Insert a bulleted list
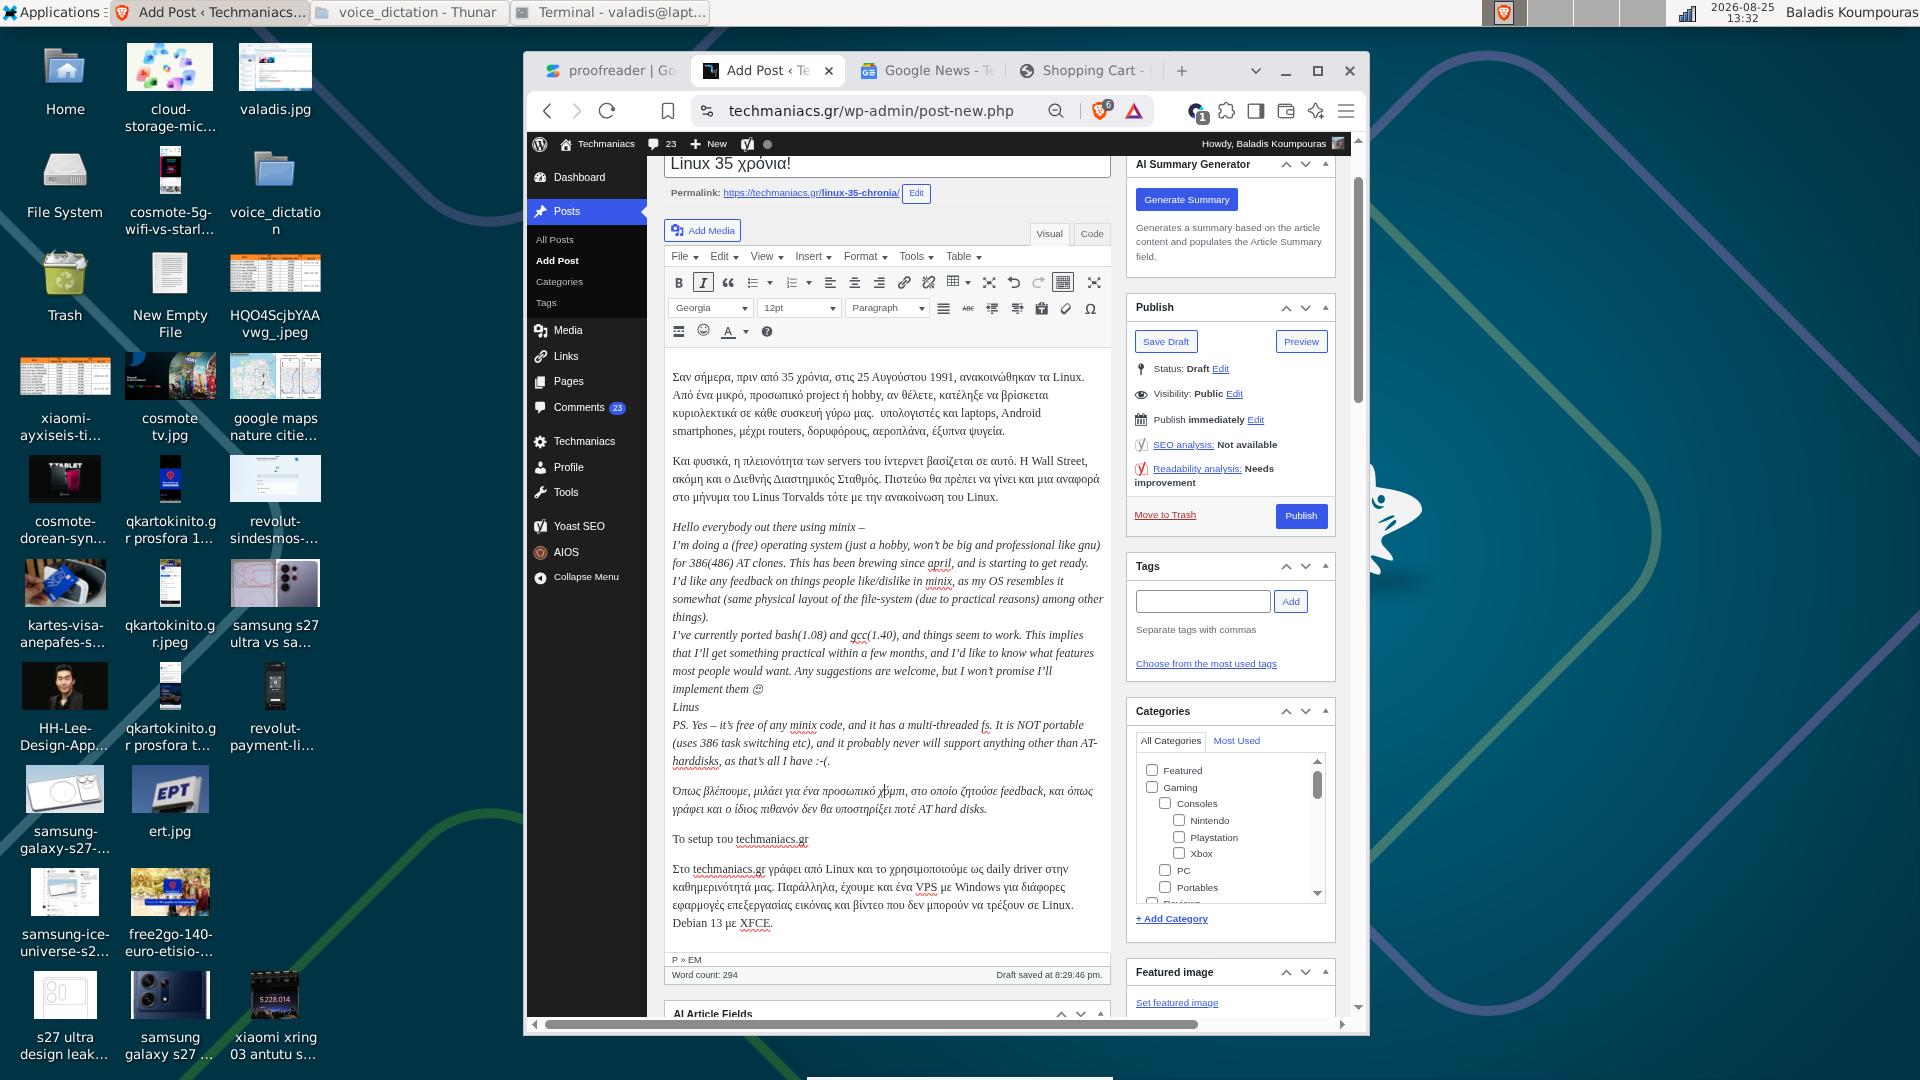1920x1080 pixels. 753,283
